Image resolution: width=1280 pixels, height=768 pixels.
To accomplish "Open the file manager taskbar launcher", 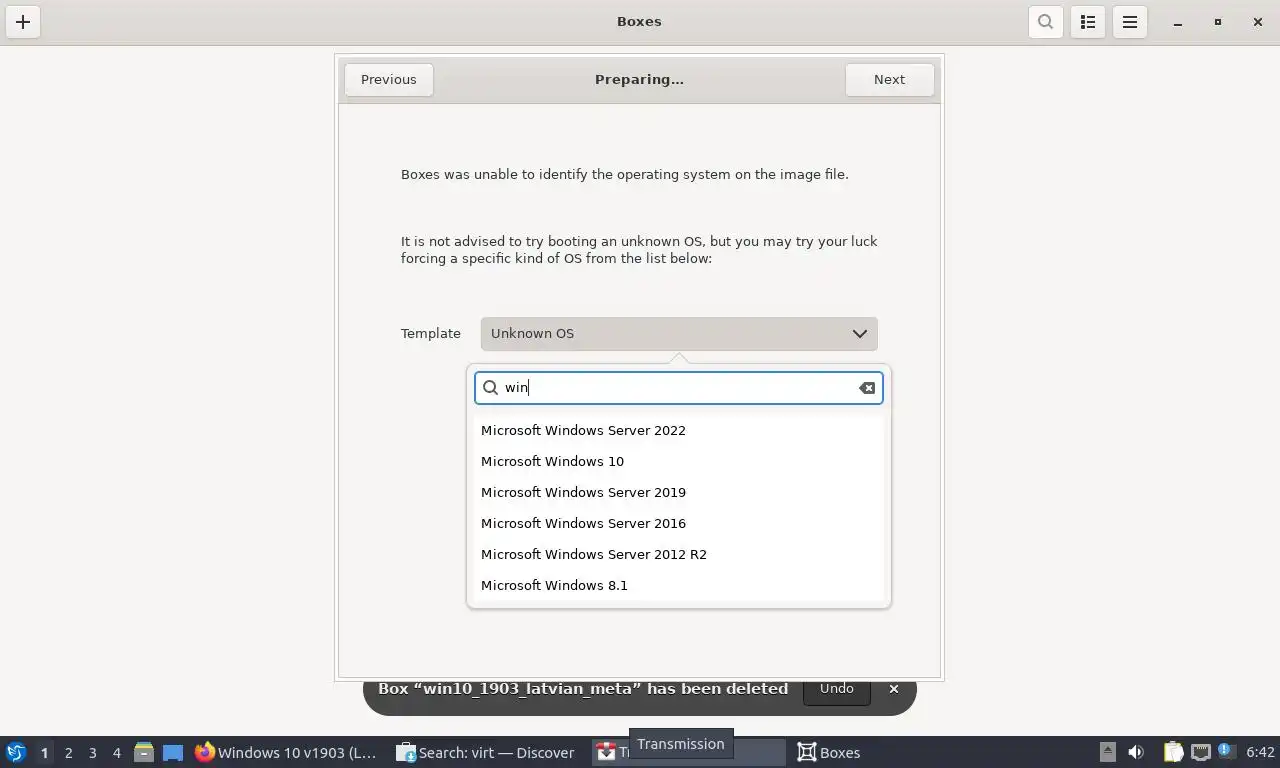I will pos(144,753).
